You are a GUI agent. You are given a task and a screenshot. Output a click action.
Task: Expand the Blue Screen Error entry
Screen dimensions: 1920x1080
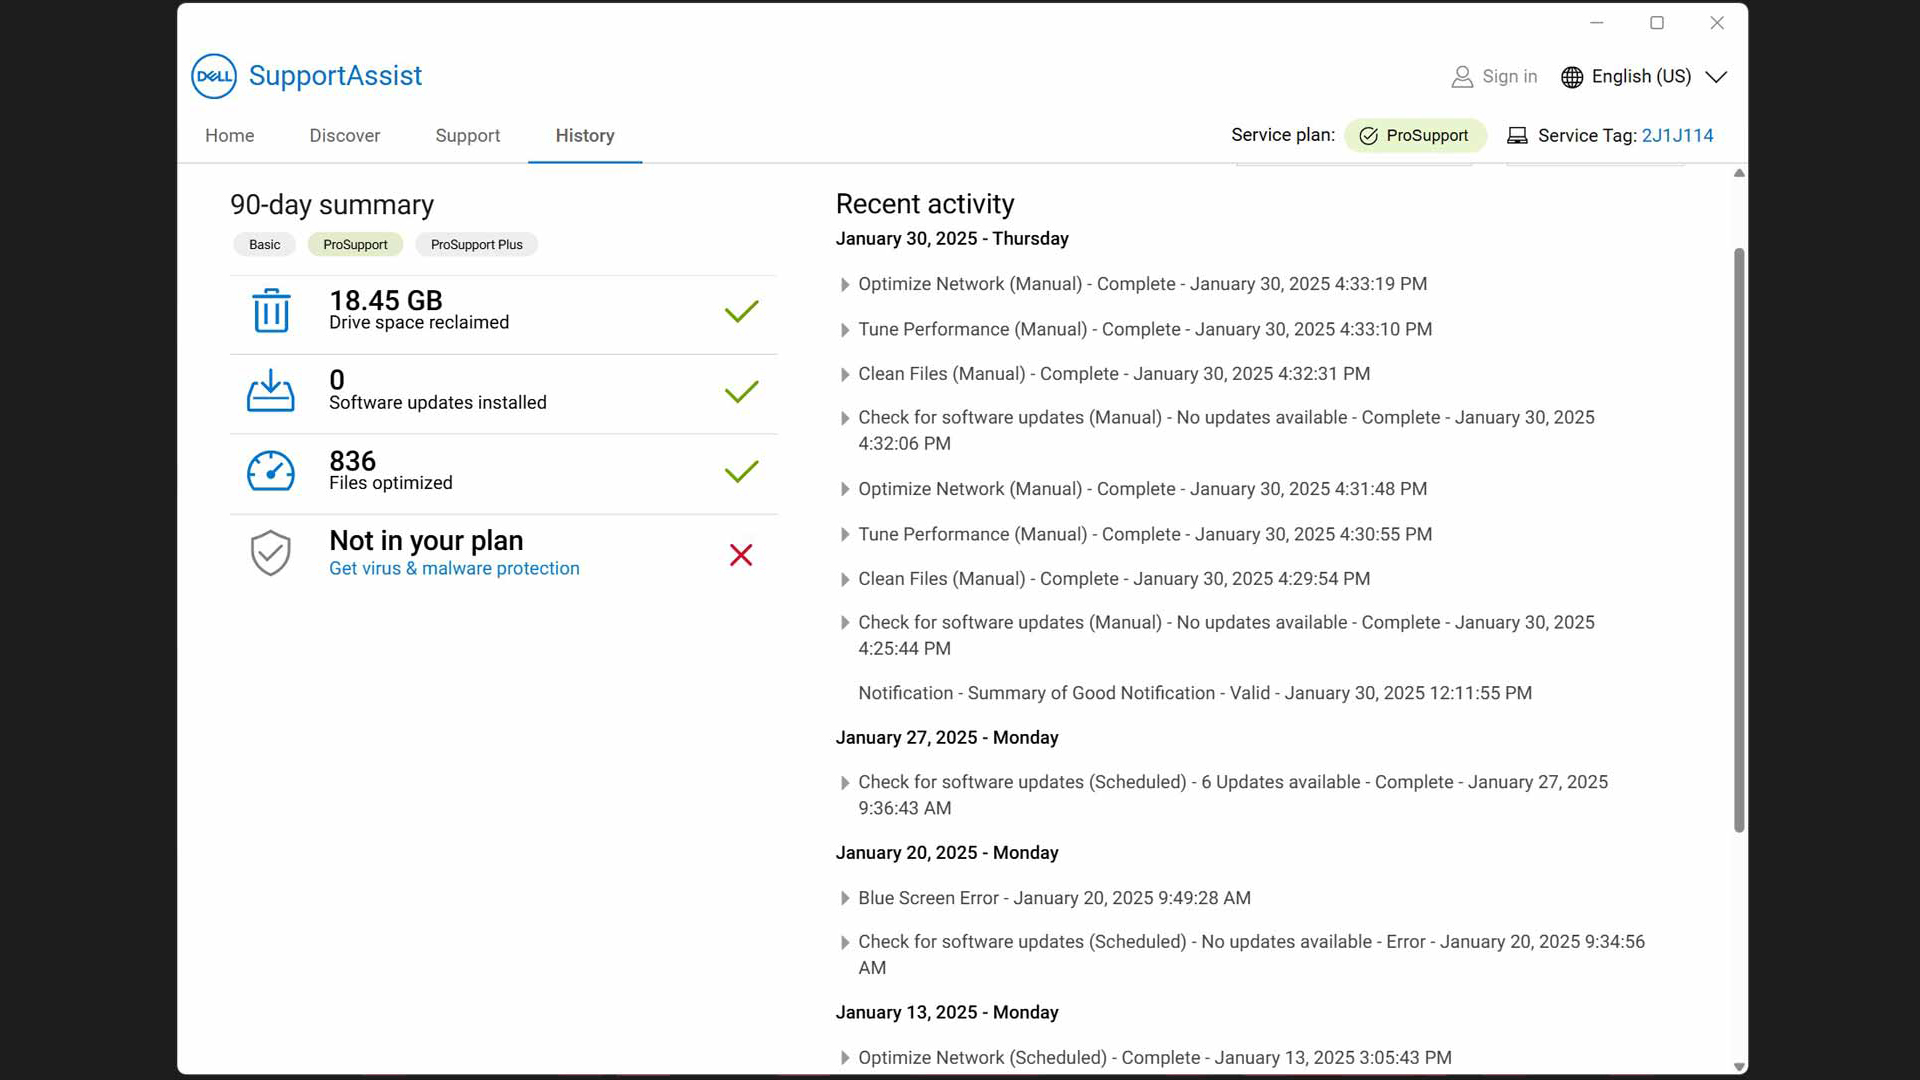pyautogui.click(x=845, y=899)
